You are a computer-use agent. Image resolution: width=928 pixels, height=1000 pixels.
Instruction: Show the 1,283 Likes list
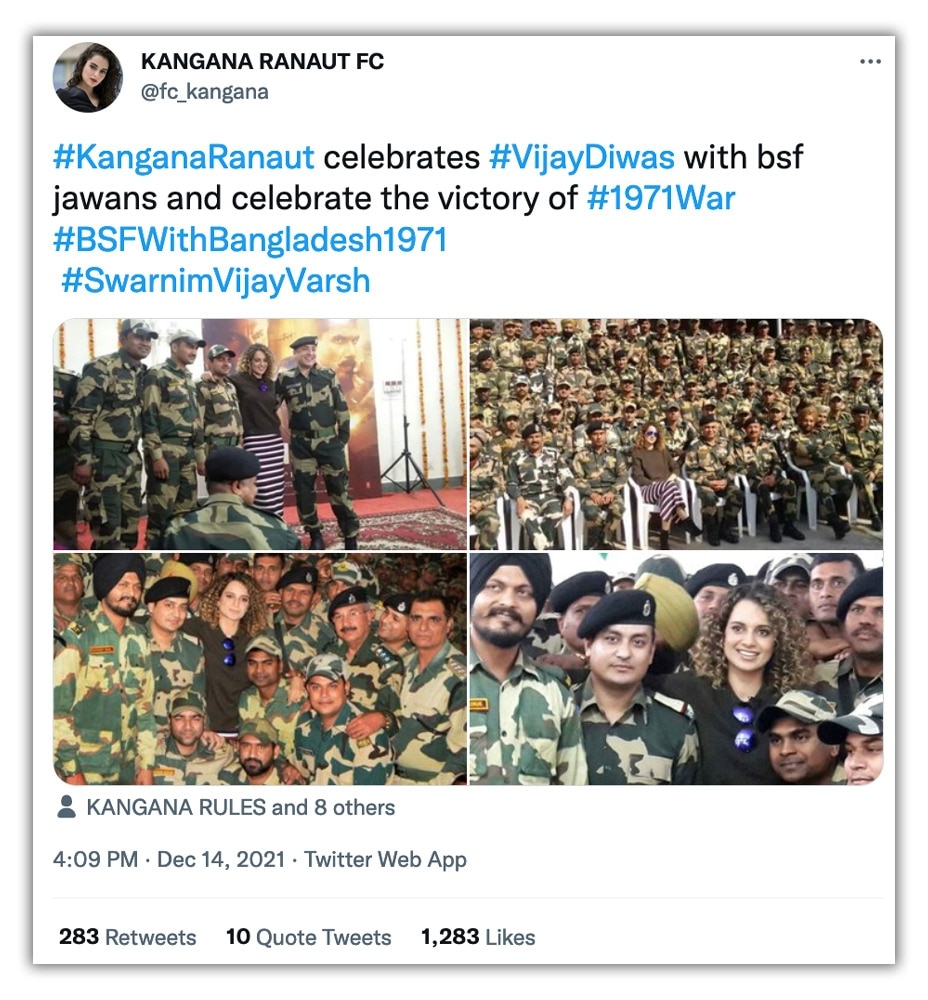pos(478,937)
